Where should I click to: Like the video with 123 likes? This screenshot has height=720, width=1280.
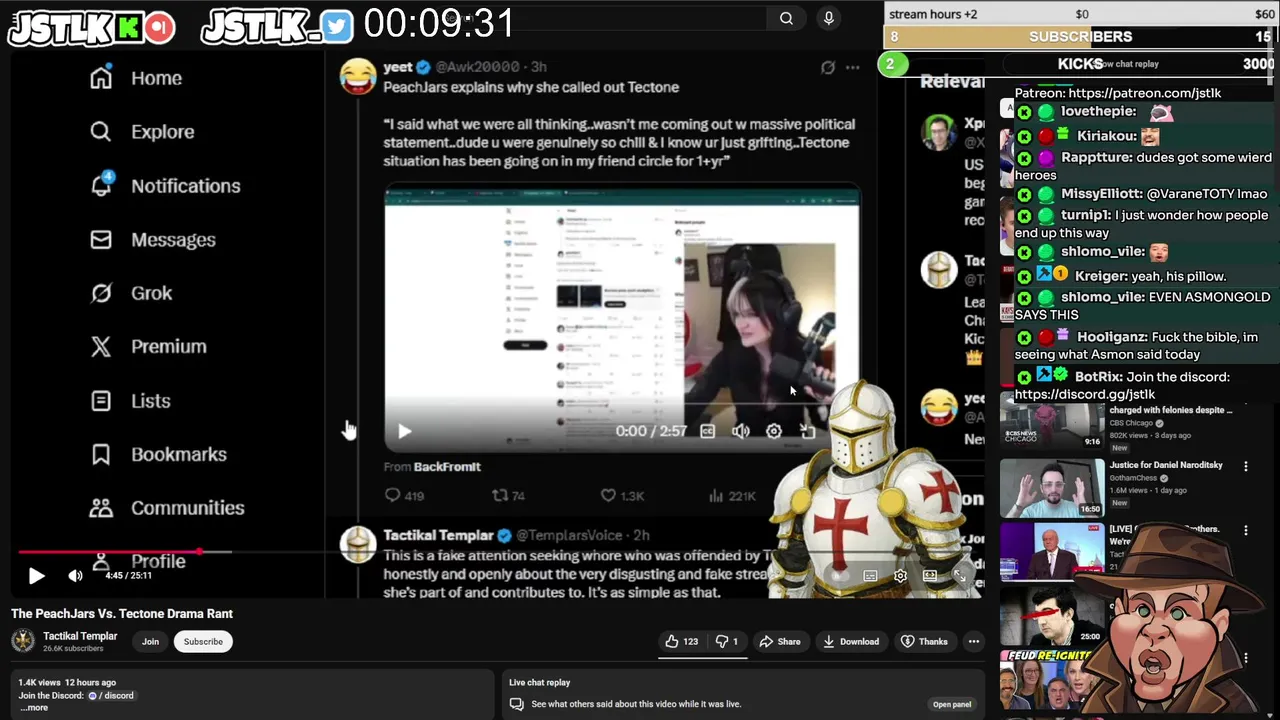click(683, 642)
